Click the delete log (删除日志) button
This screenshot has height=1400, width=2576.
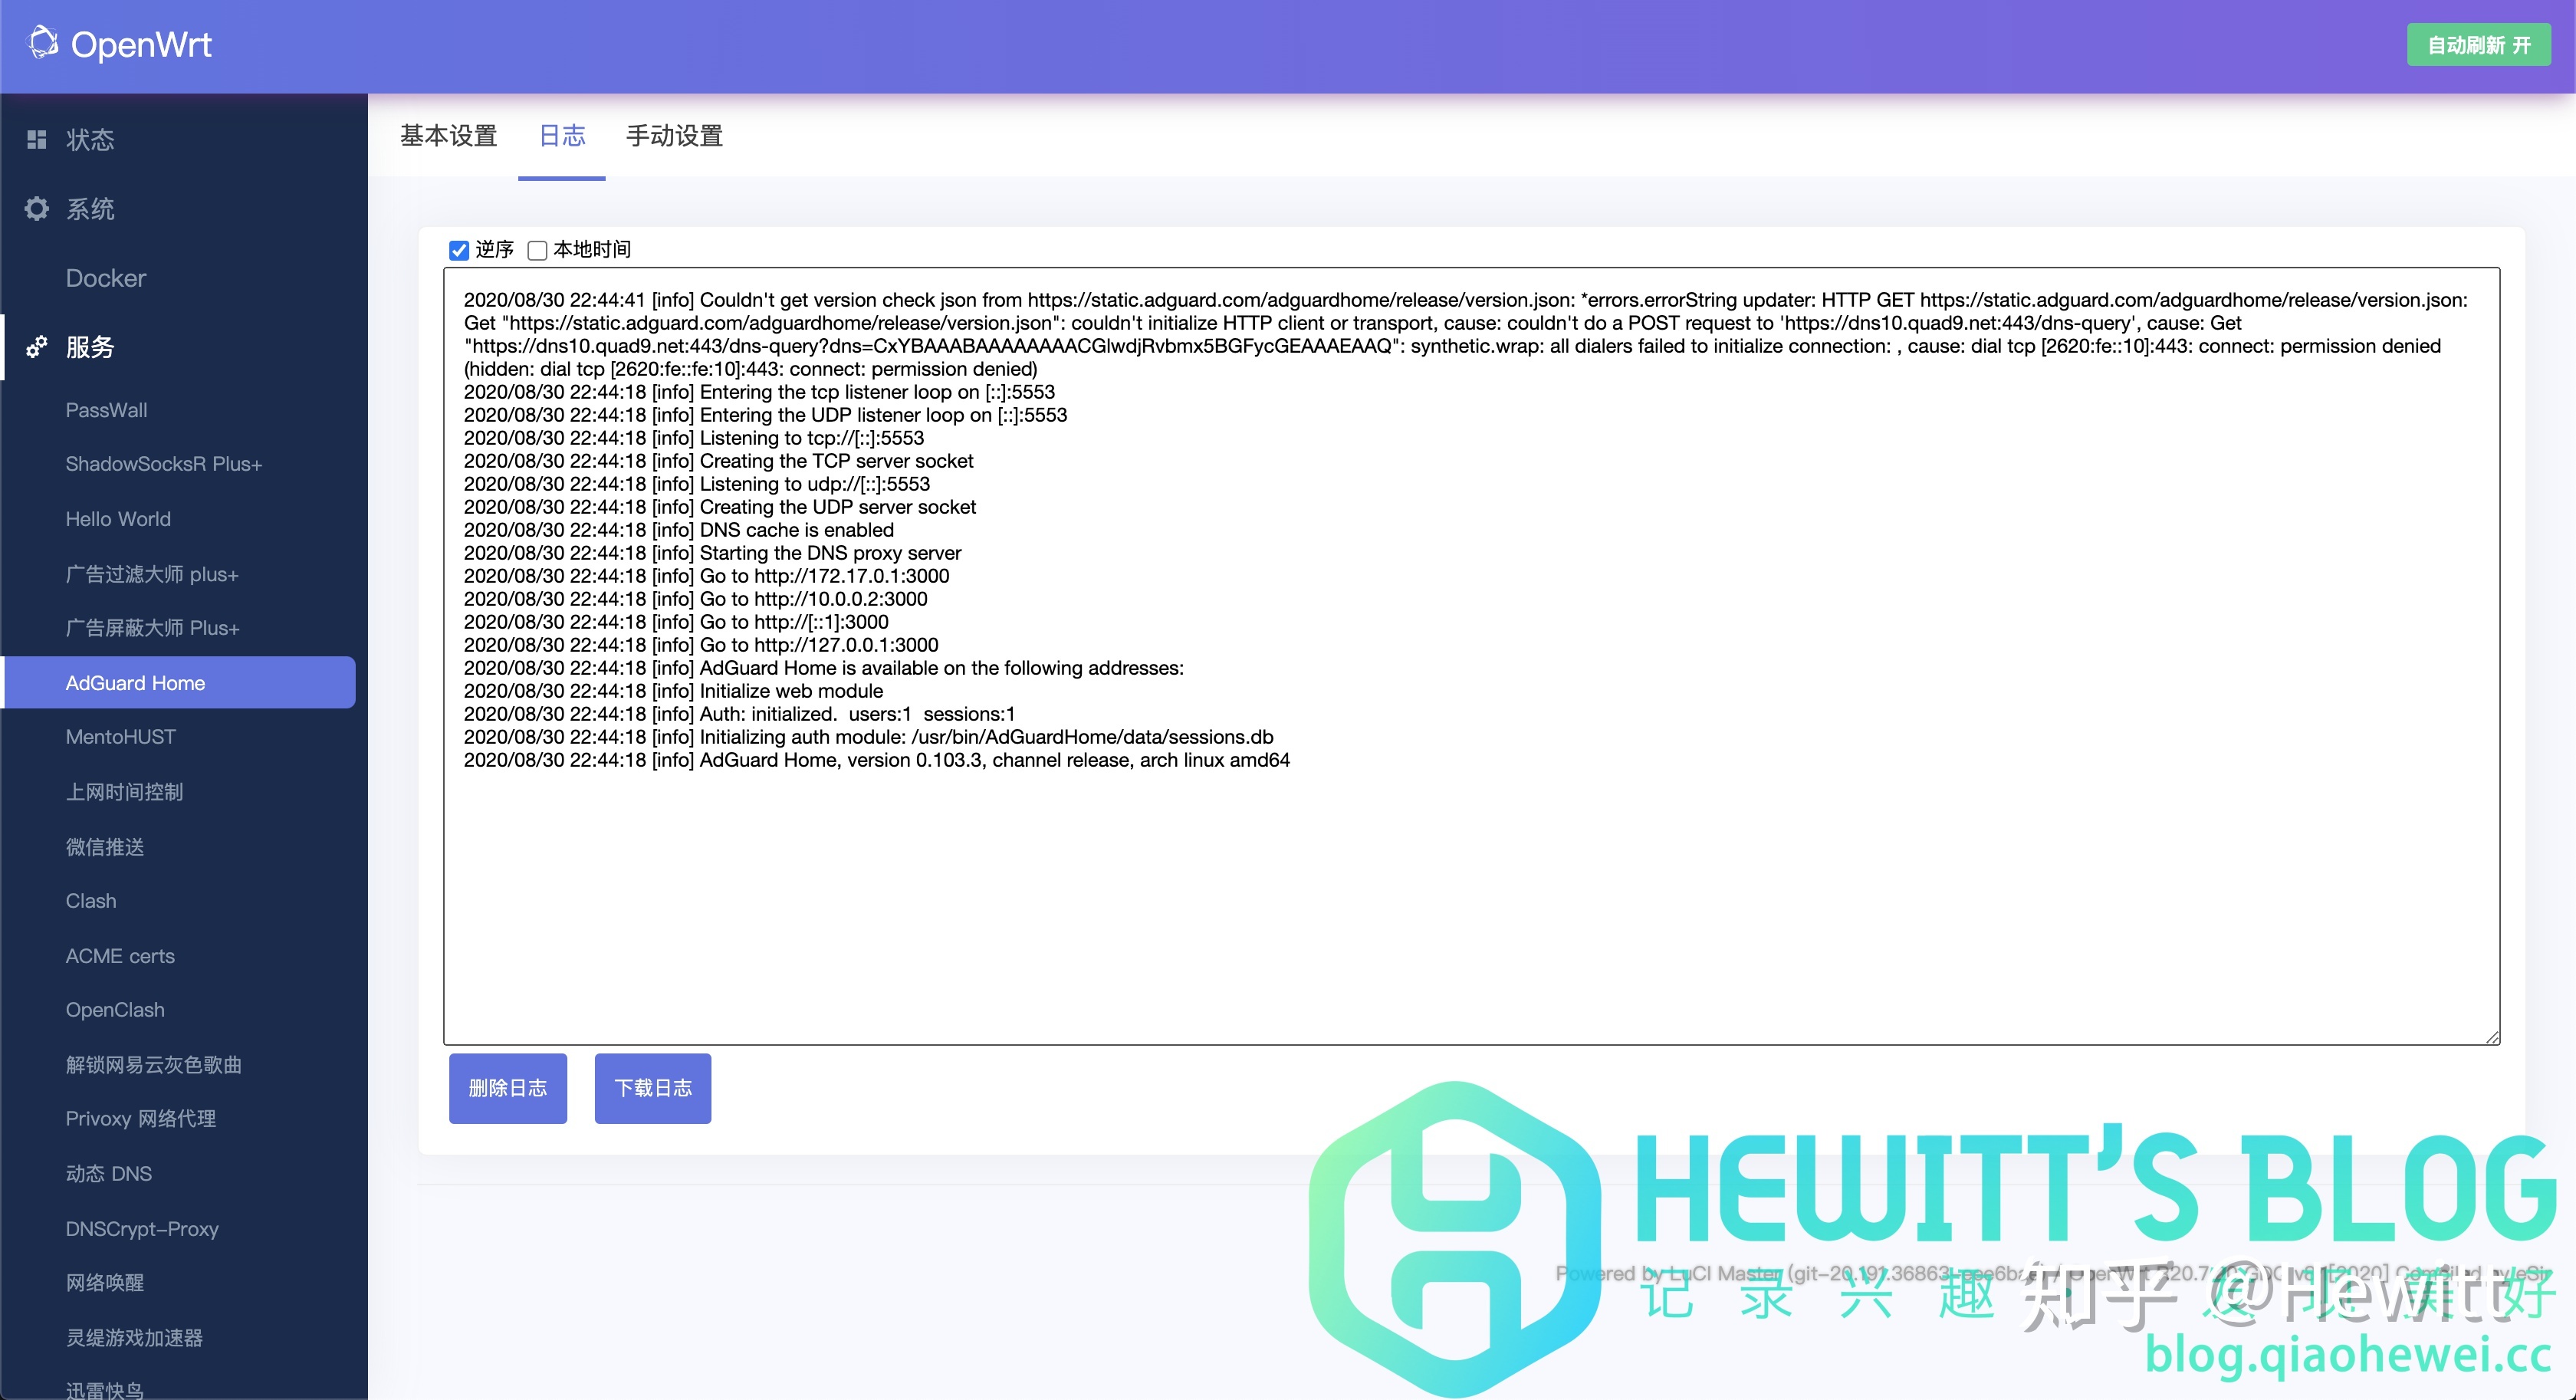(508, 1088)
